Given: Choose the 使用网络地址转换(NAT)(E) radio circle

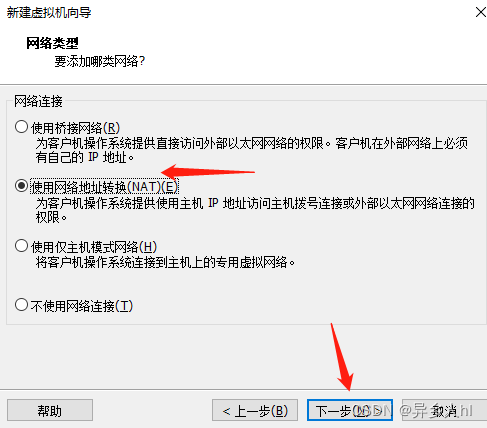Looking at the screenshot, I should coord(21,186).
